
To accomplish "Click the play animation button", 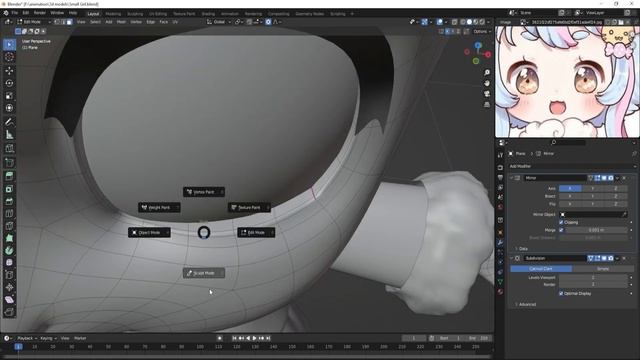I will [255, 338].
